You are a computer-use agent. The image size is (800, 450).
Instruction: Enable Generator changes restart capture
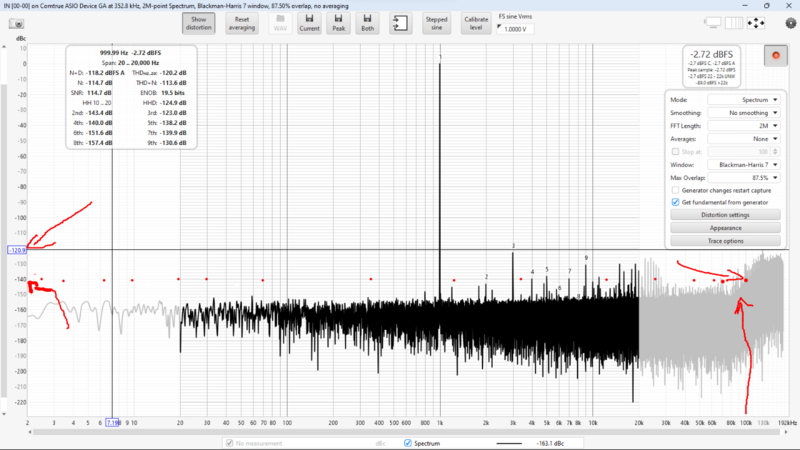tap(675, 189)
